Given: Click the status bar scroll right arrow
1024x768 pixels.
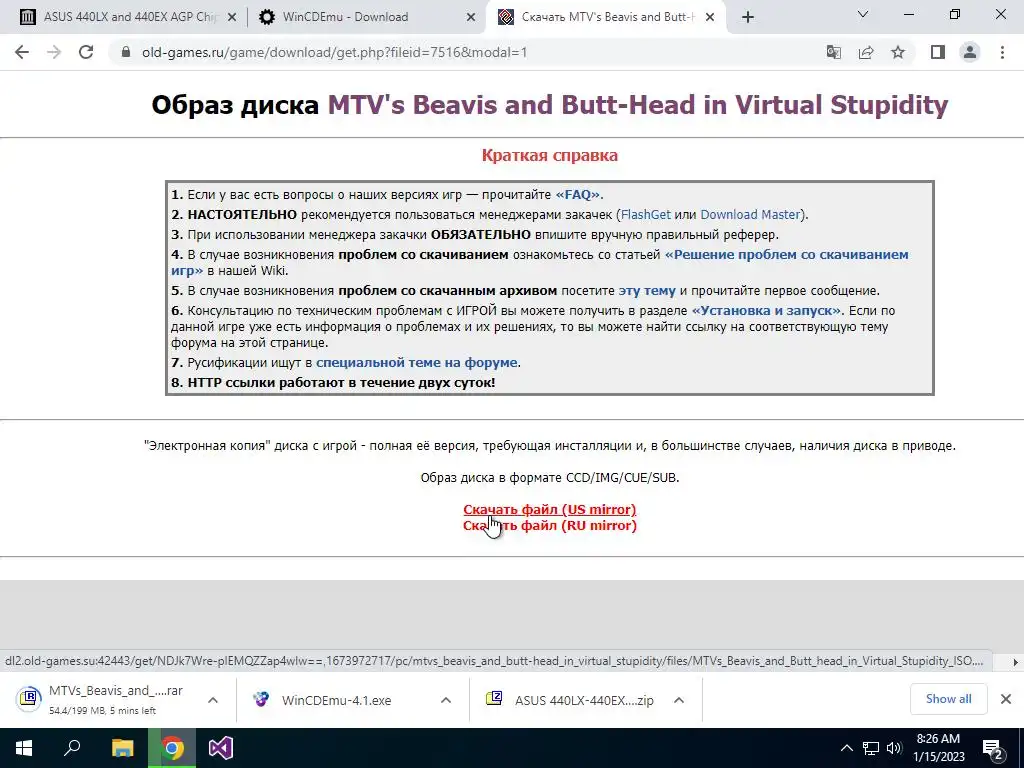Looking at the screenshot, I should tap(1016, 662).
